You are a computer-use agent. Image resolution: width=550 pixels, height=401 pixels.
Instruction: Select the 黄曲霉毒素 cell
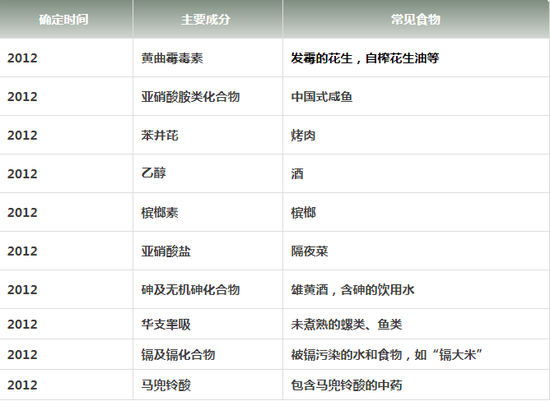pos(207,58)
